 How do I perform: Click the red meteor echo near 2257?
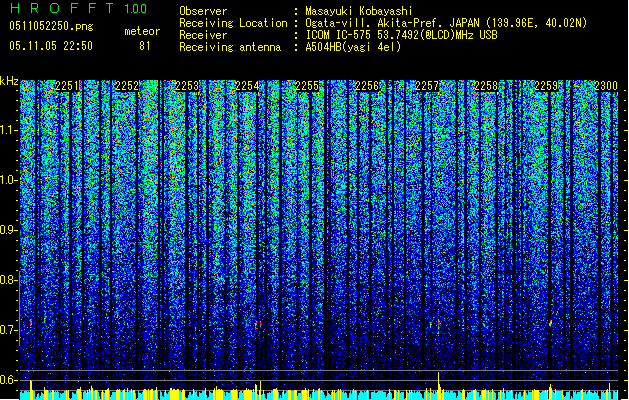coord(438,323)
